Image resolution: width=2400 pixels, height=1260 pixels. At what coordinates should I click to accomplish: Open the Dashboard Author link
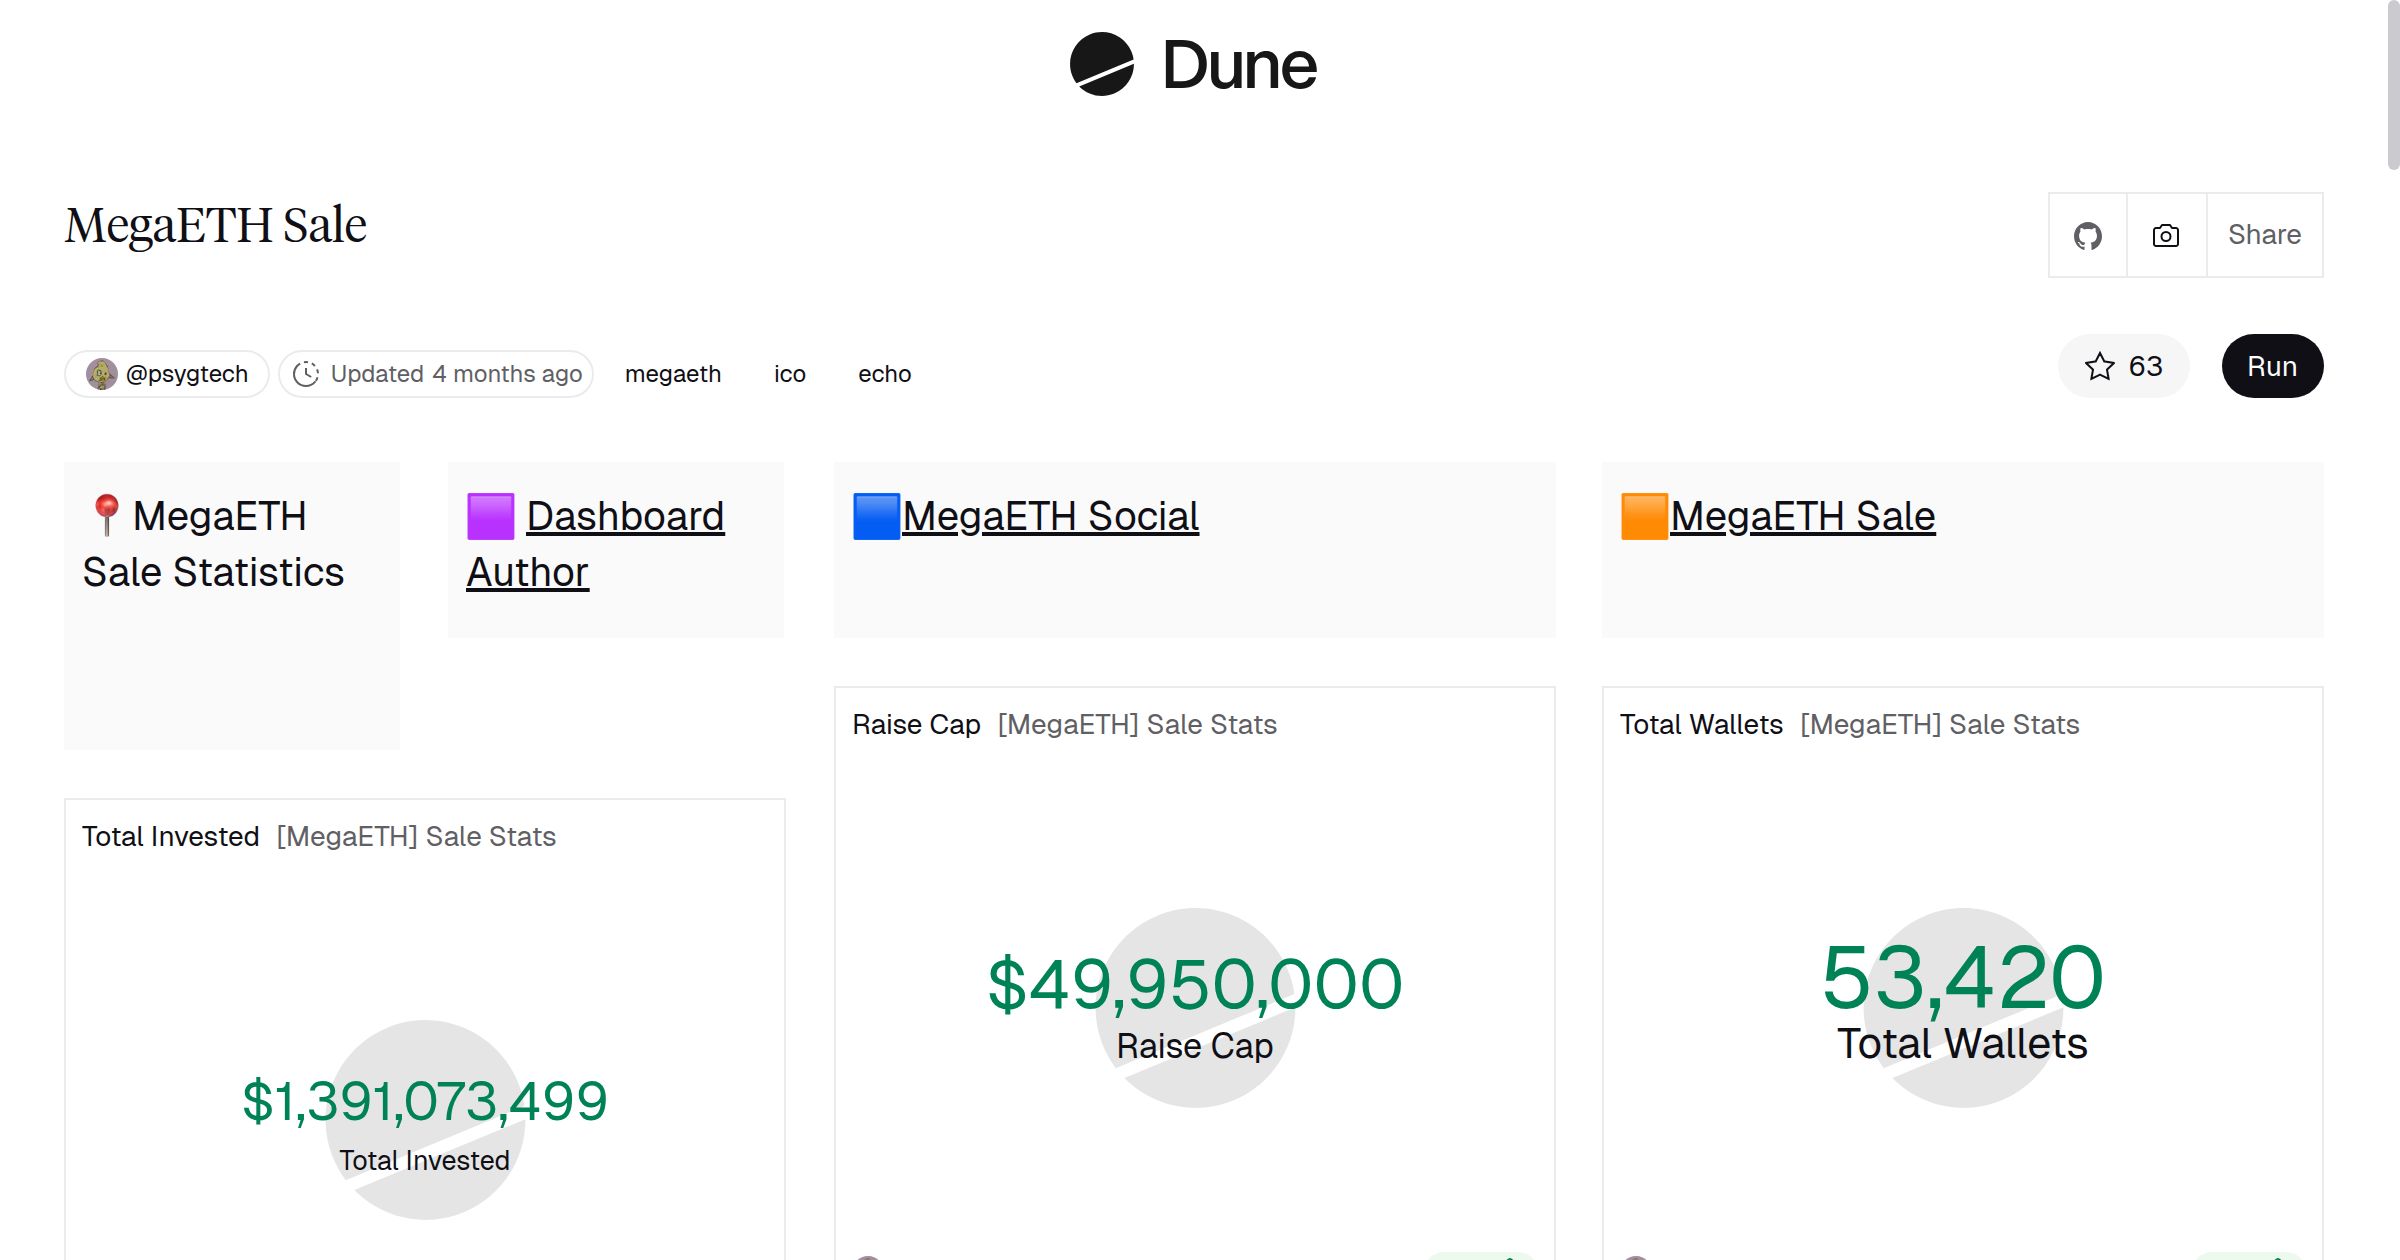click(626, 515)
